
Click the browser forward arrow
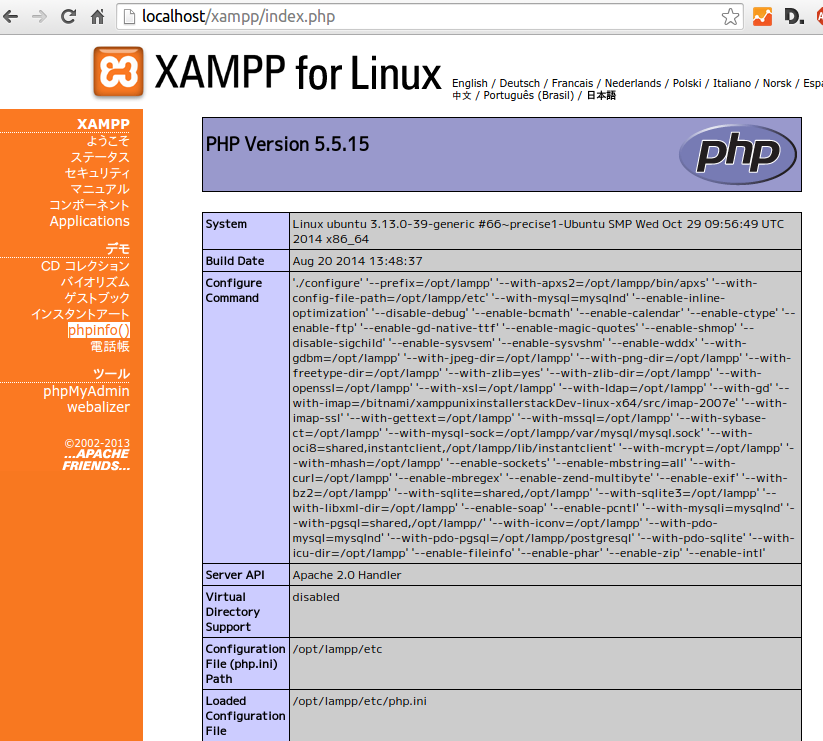(39, 17)
